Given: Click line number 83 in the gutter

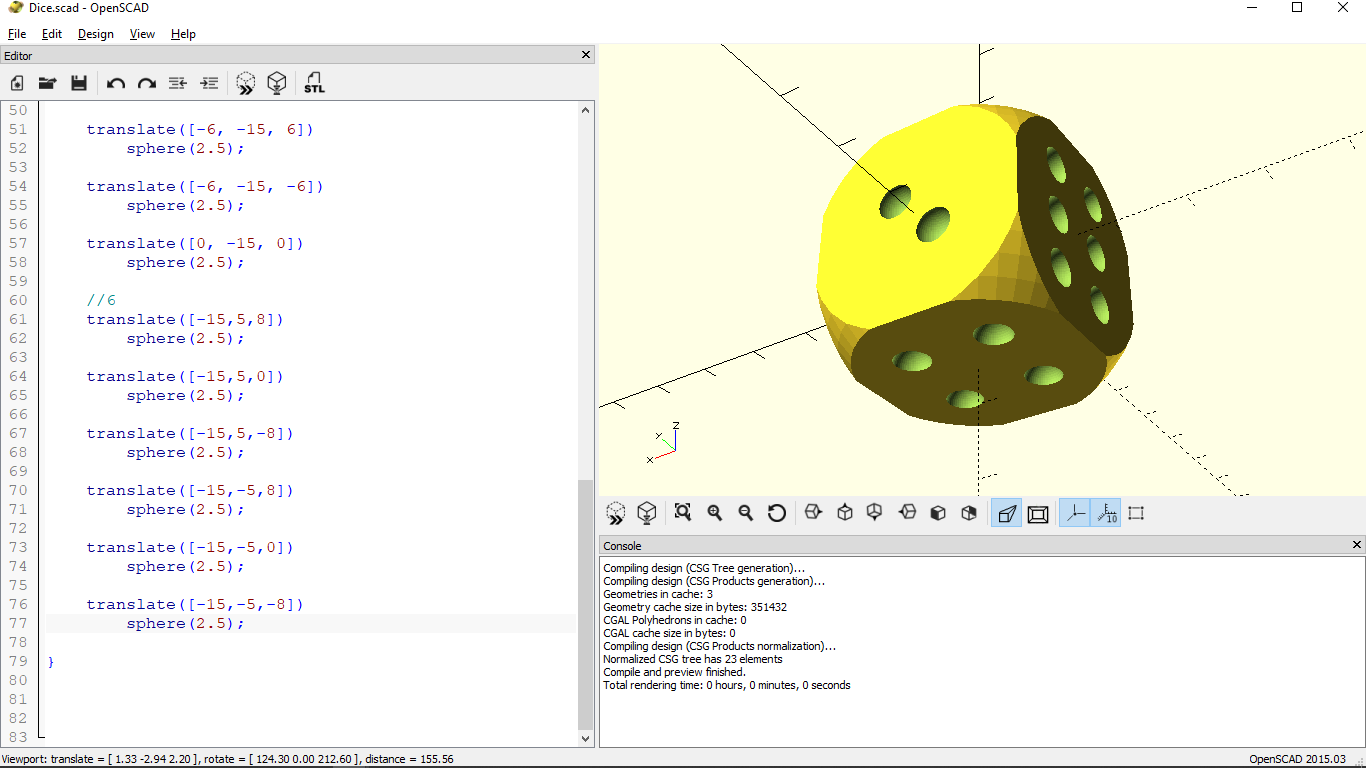Looking at the screenshot, I should 18,737.
